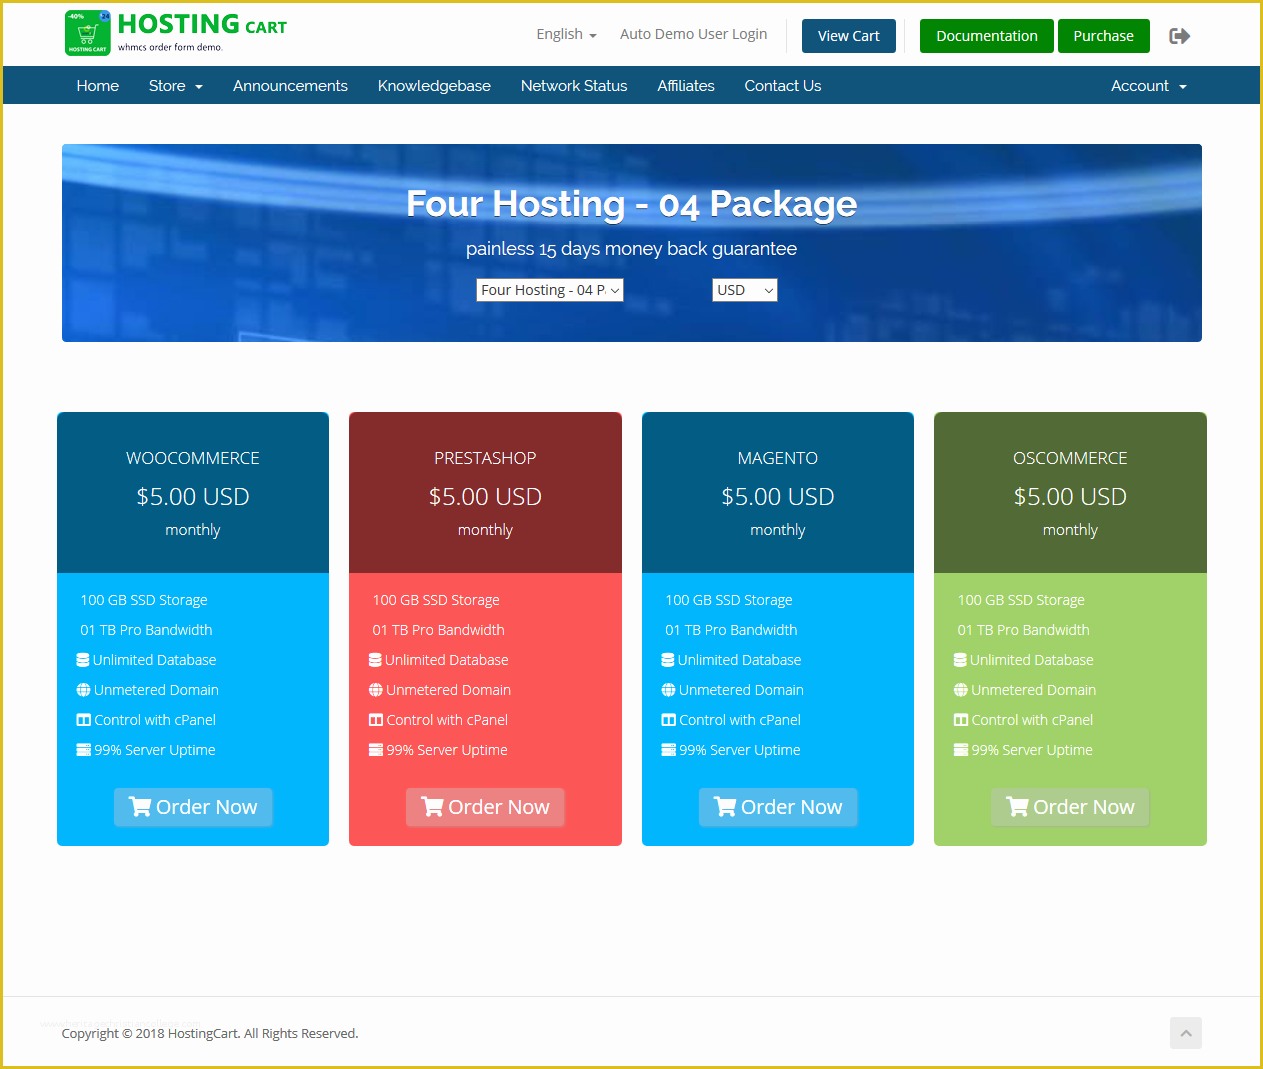Expand the English language selector
Viewport: 1263px width, 1069px height.
pyautogui.click(x=566, y=34)
